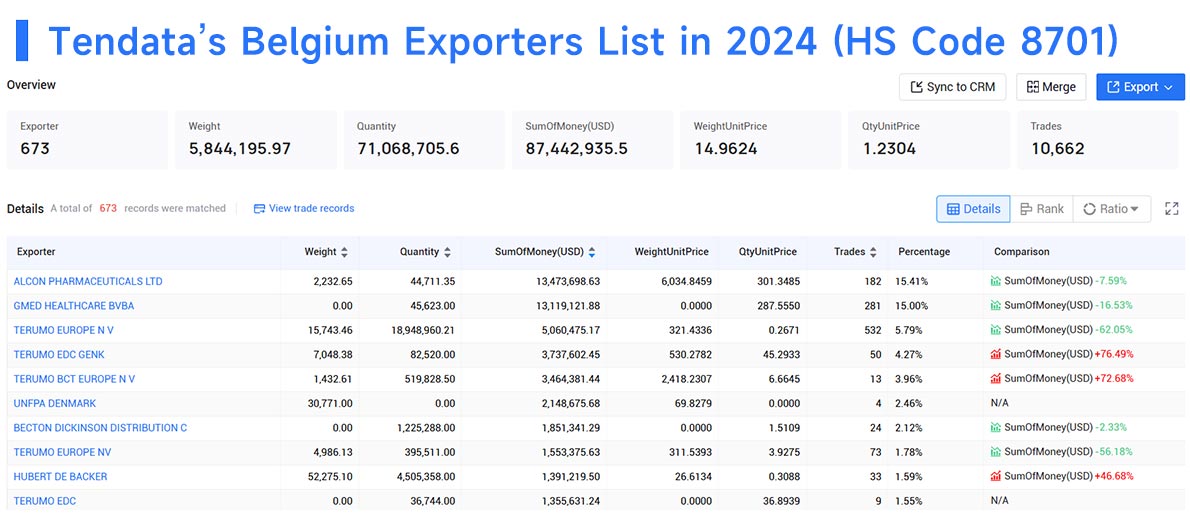1190x519 pixels.
Task: Sort table by Weight column arrows
Action: click(x=345, y=252)
